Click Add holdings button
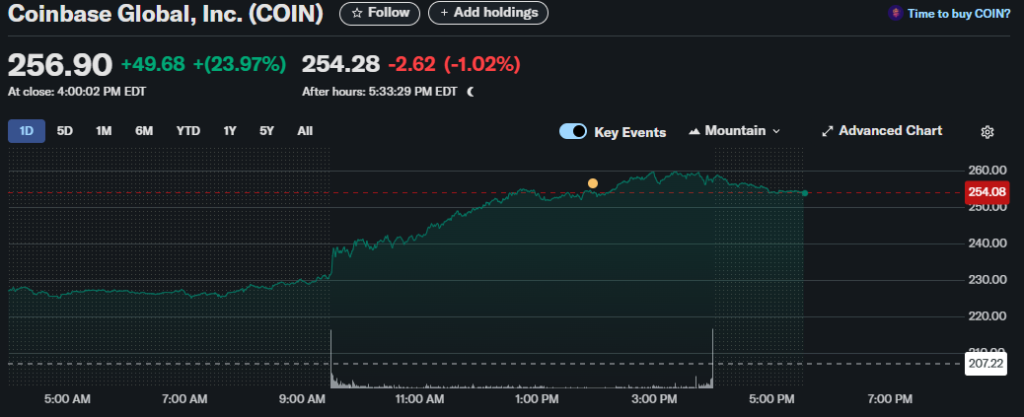Viewport: 1024px width, 417px height. (488, 13)
